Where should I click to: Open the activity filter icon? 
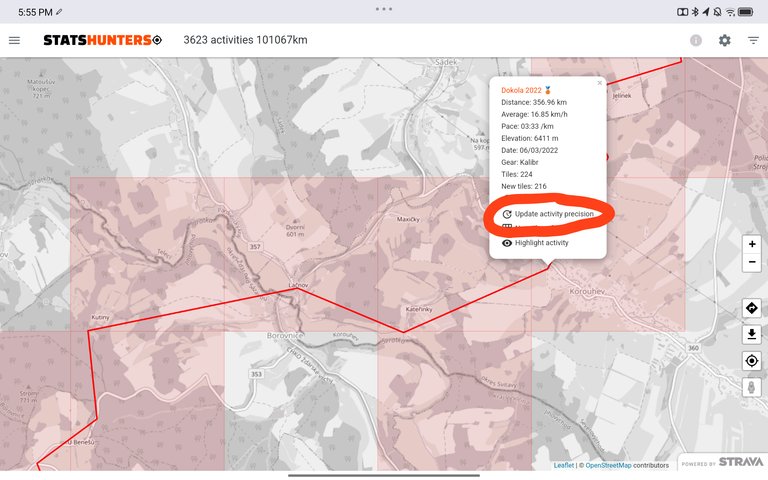753,40
